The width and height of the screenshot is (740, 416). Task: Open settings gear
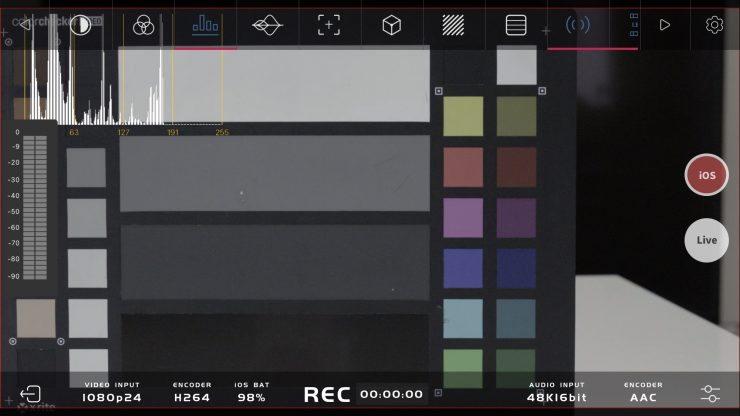point(714,25)
